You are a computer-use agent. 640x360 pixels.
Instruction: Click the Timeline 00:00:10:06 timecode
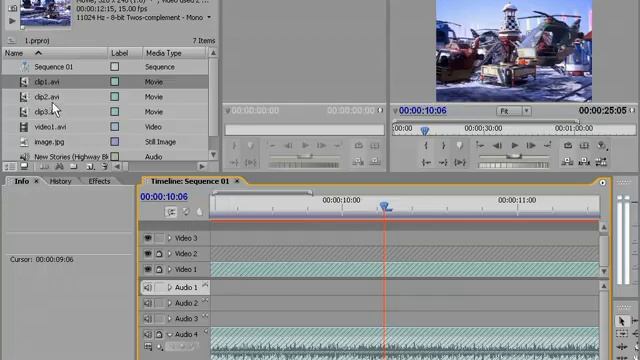pos(164,197)
